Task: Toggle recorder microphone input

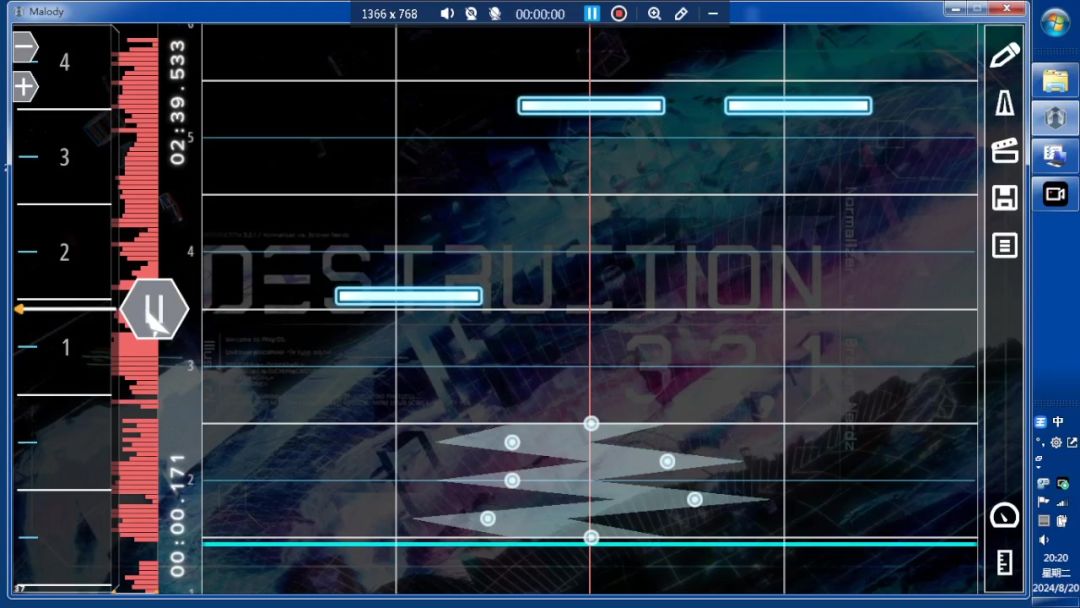Action: coord(495,14)
